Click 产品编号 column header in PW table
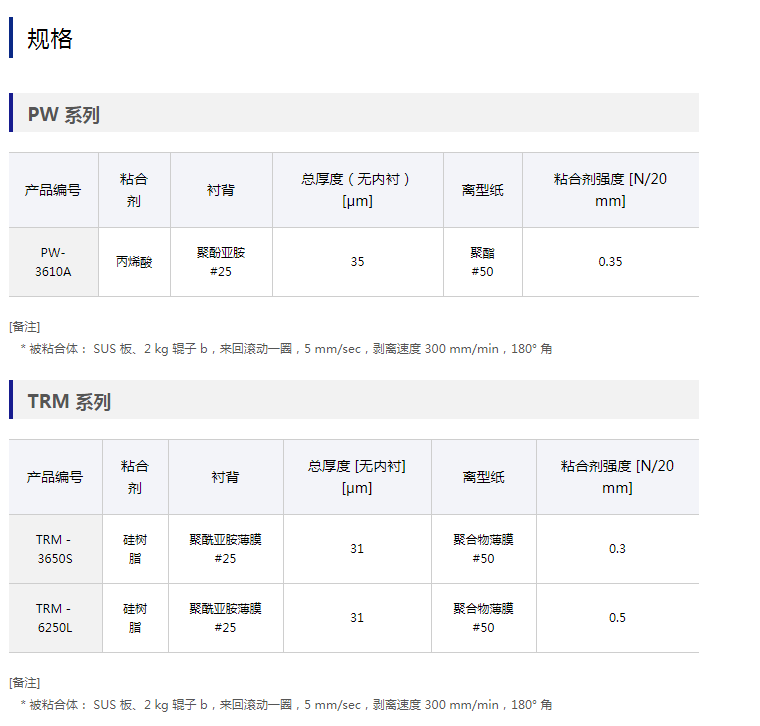 click(53, 190)
